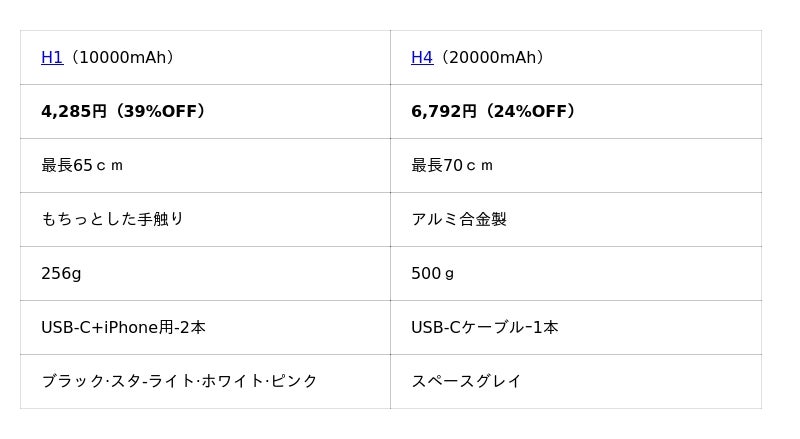Click the 256g weight cell
800x439 pixels.
point(61,274)
